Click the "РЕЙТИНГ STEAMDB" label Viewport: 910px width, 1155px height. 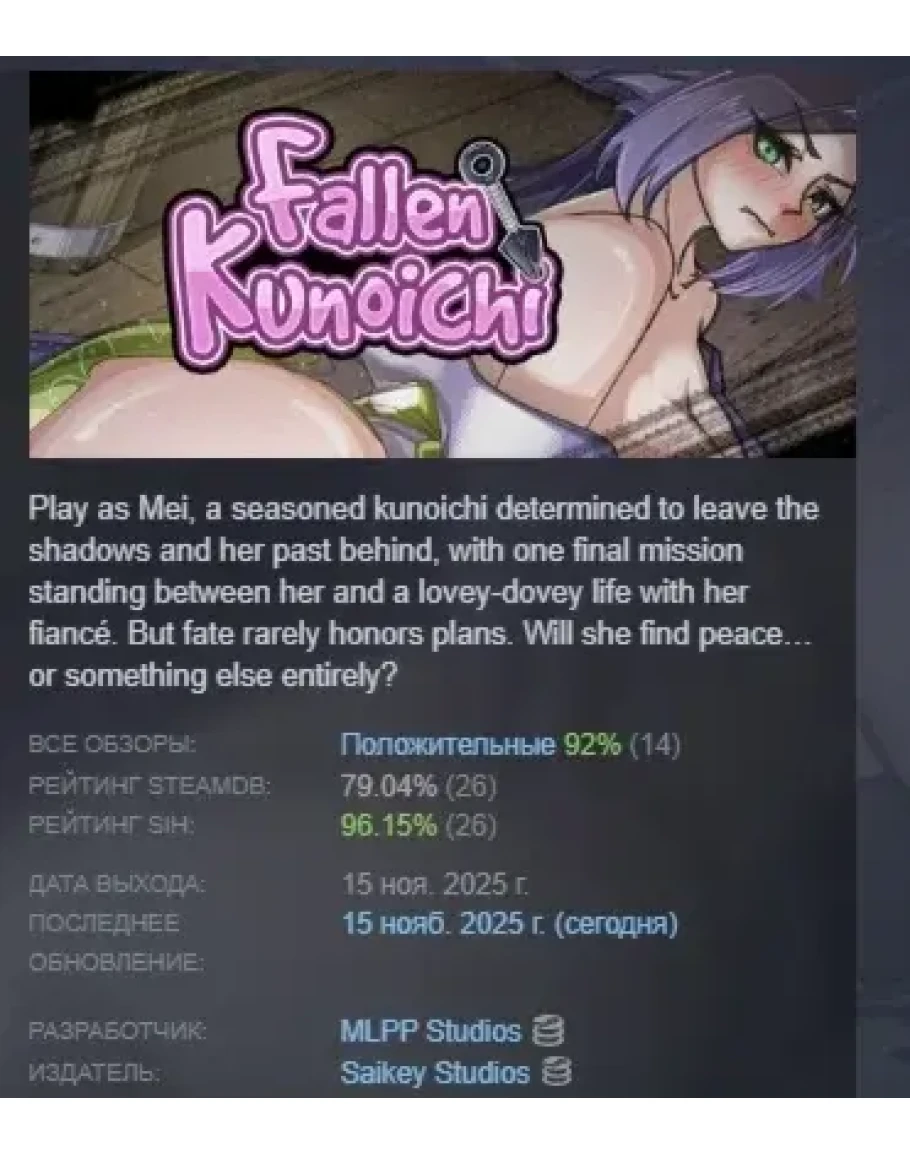150,787
